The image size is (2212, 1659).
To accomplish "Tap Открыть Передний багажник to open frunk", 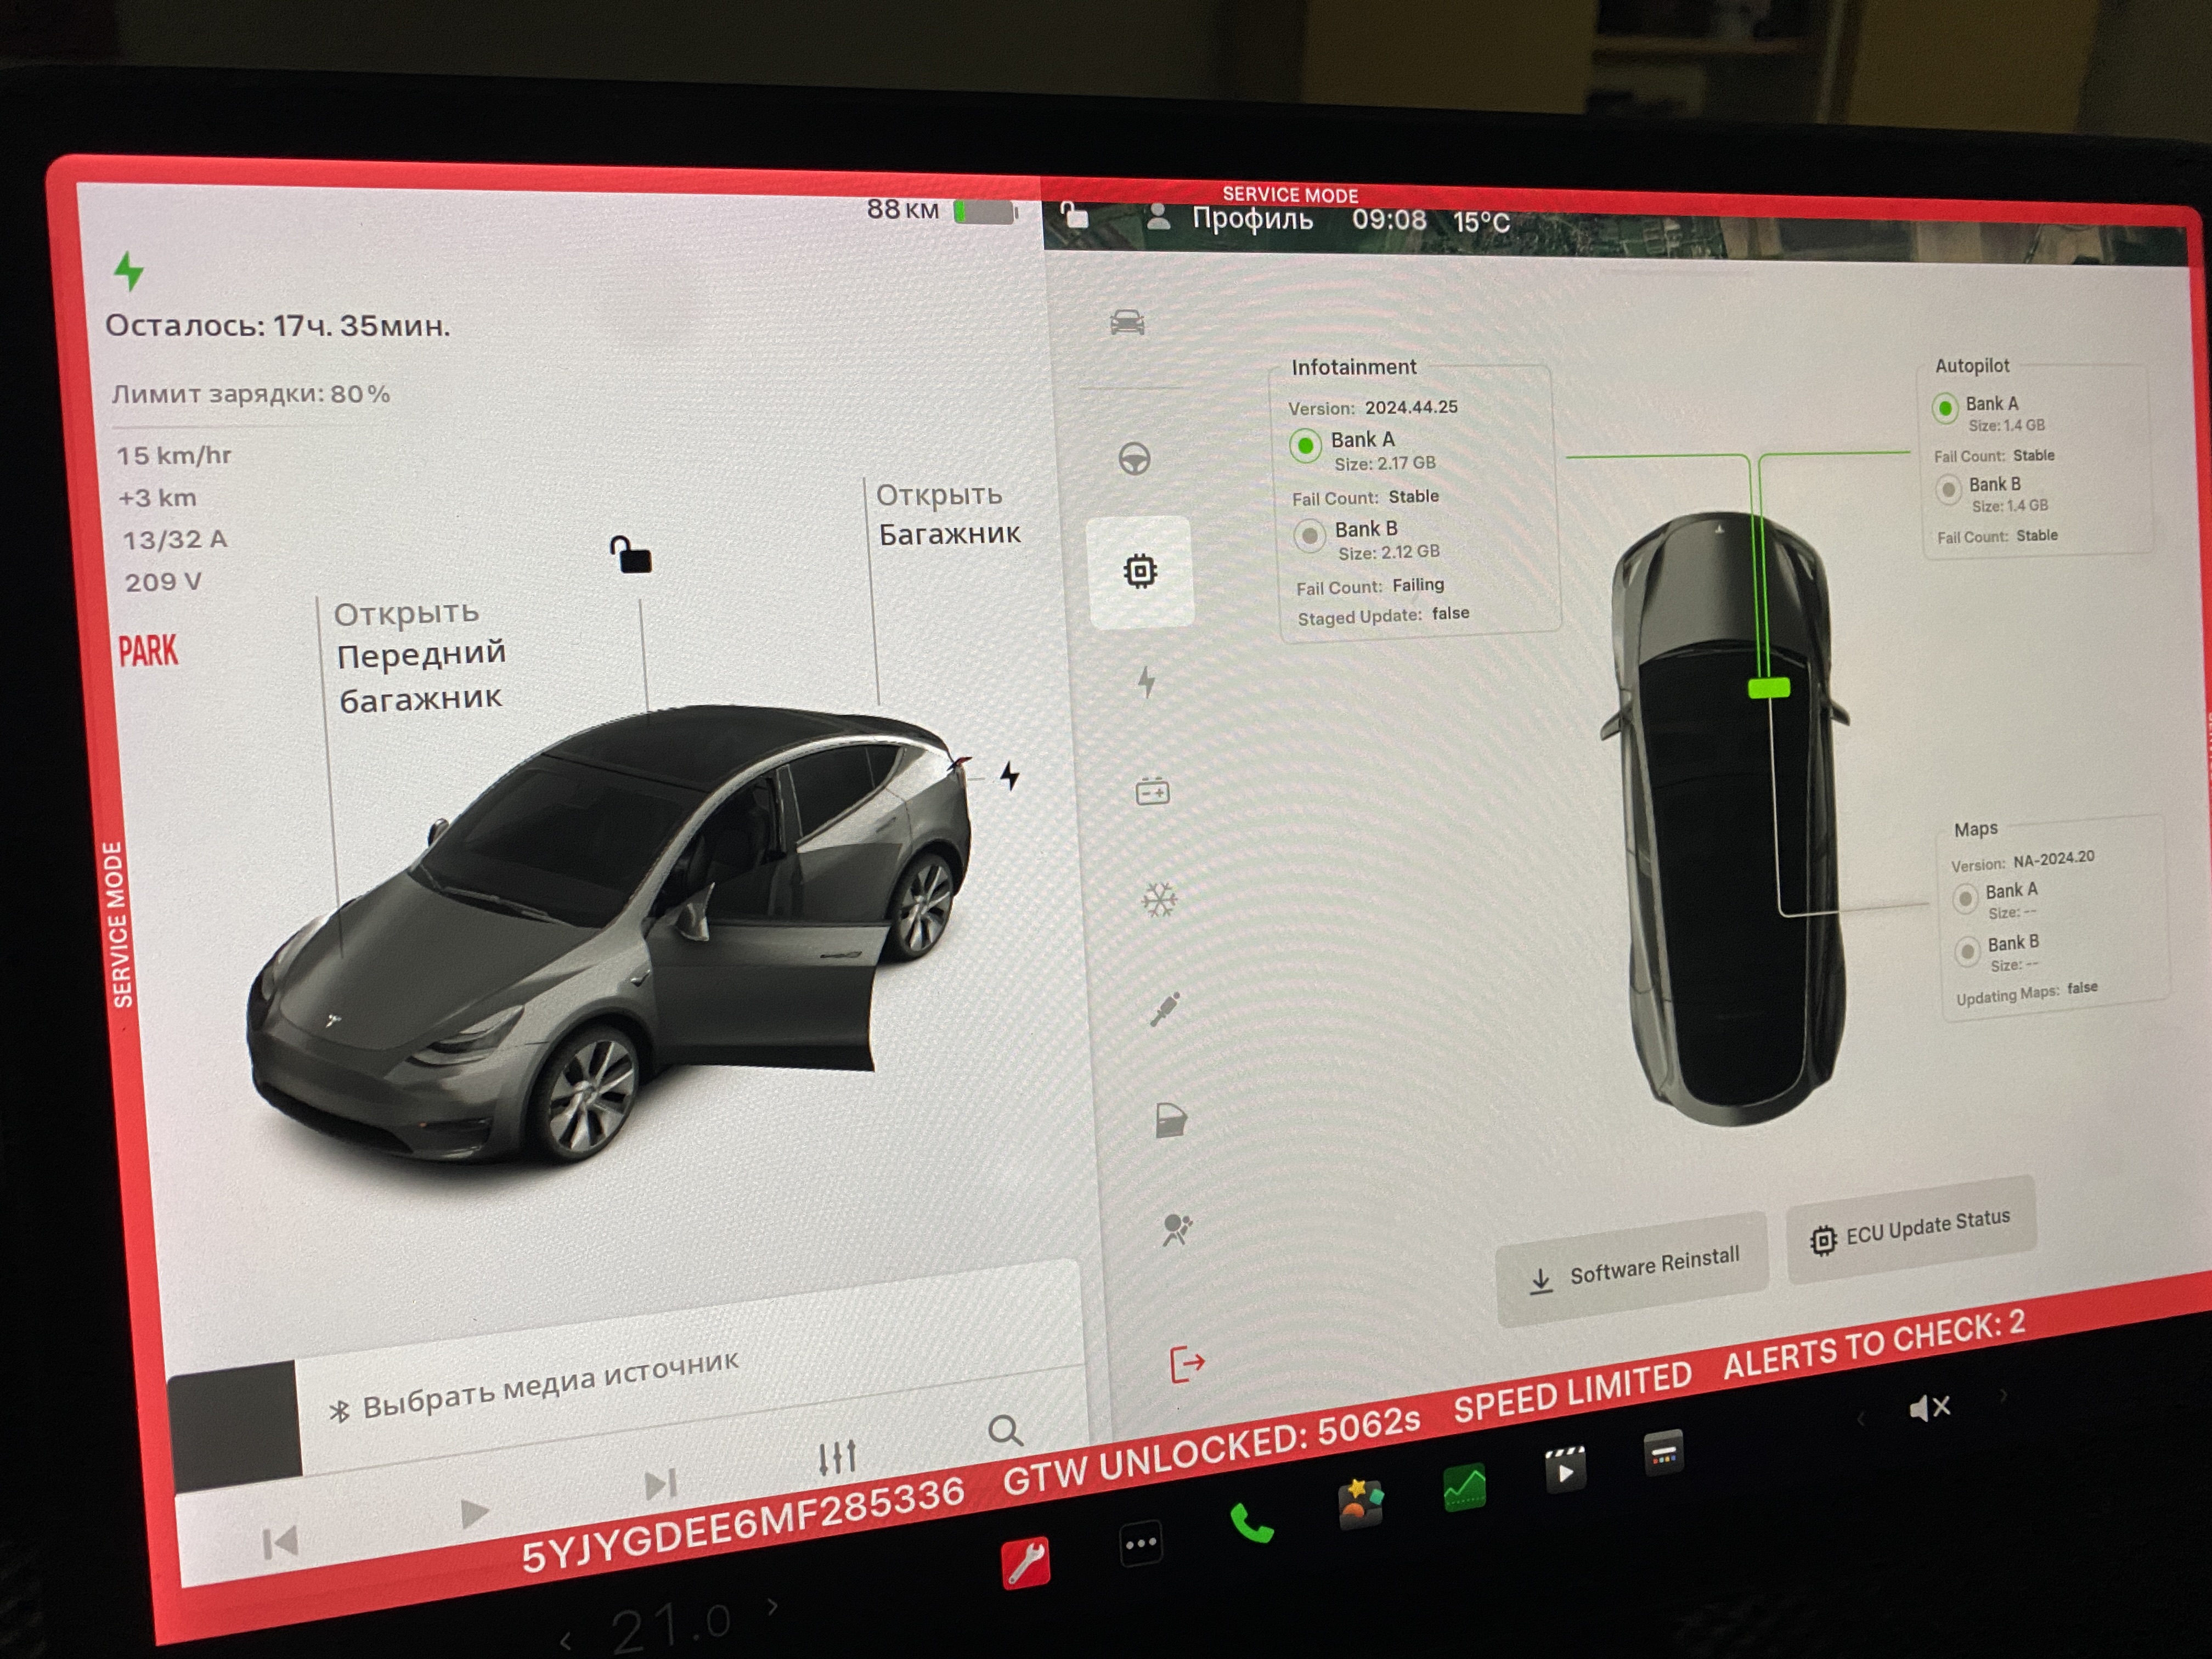I will click(x=420, y=657).
